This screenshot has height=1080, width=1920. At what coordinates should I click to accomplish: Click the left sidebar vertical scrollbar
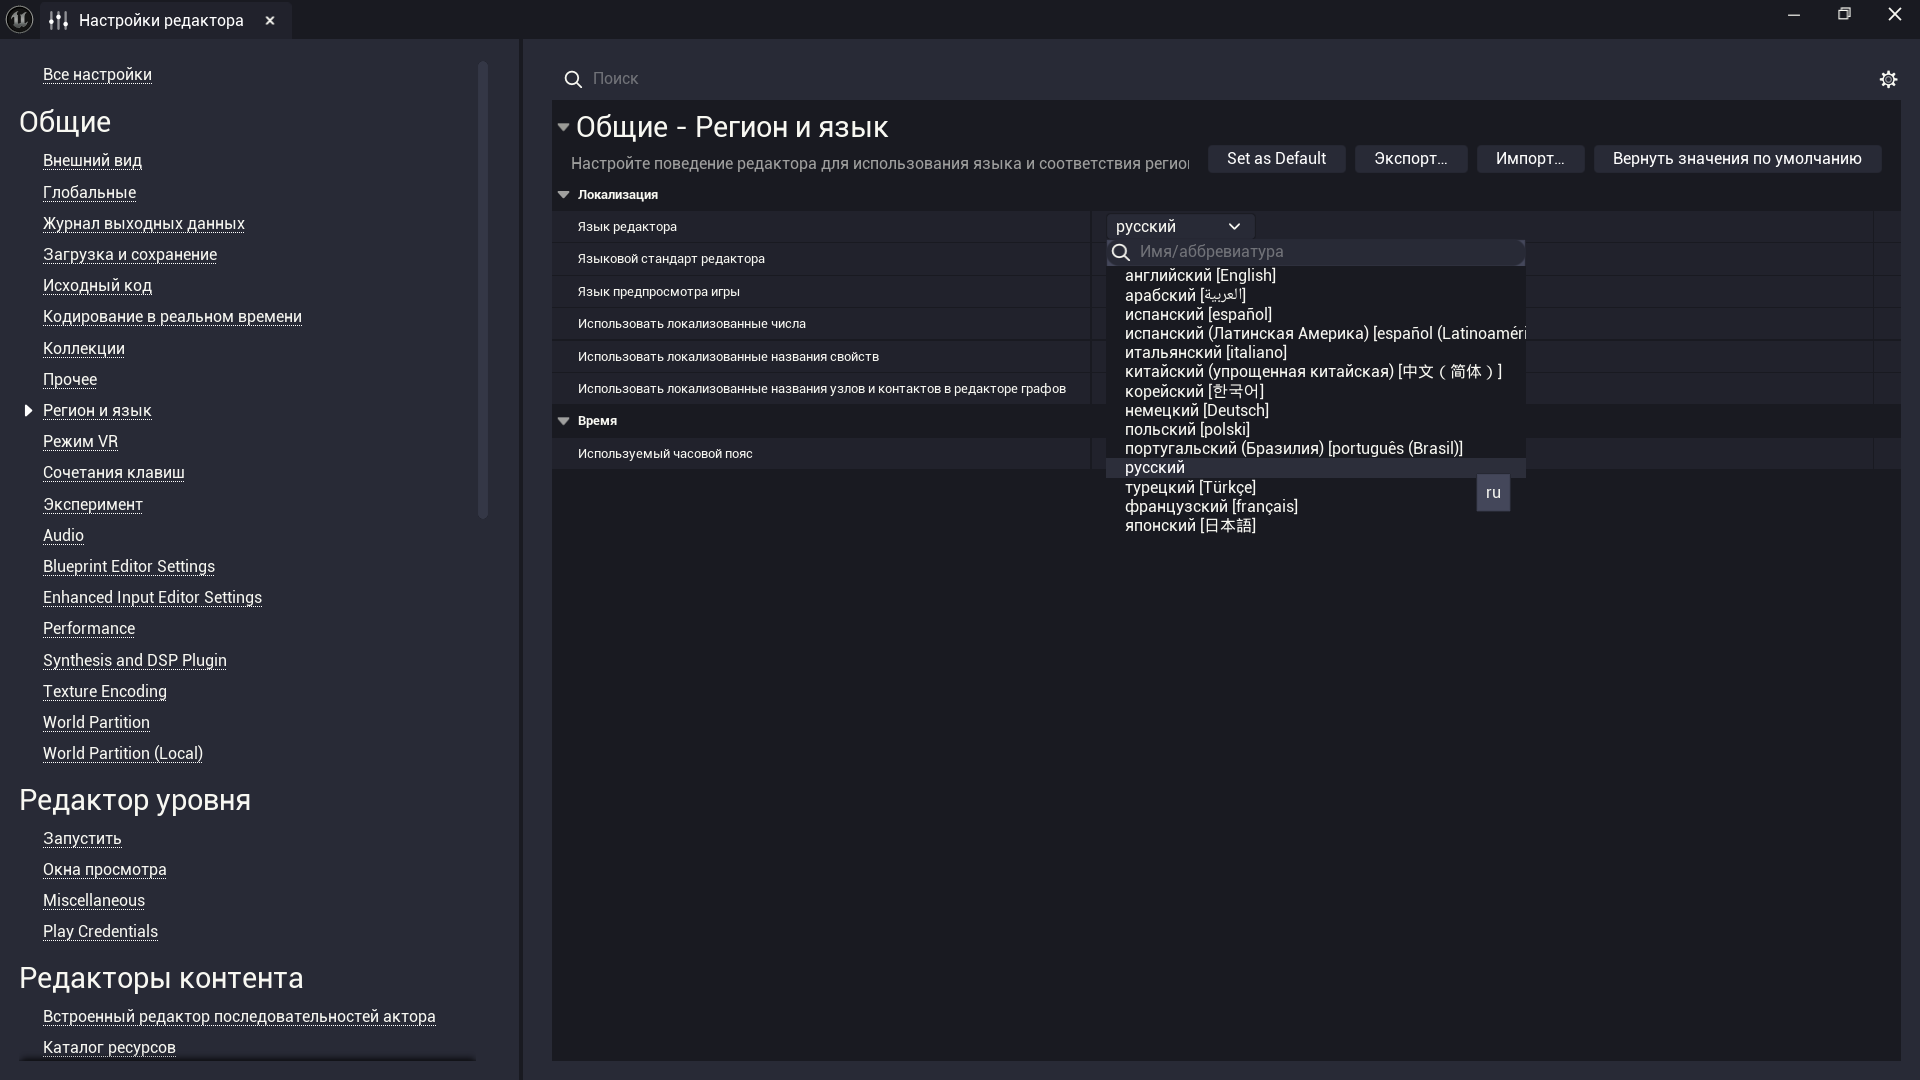click(483, 290)
